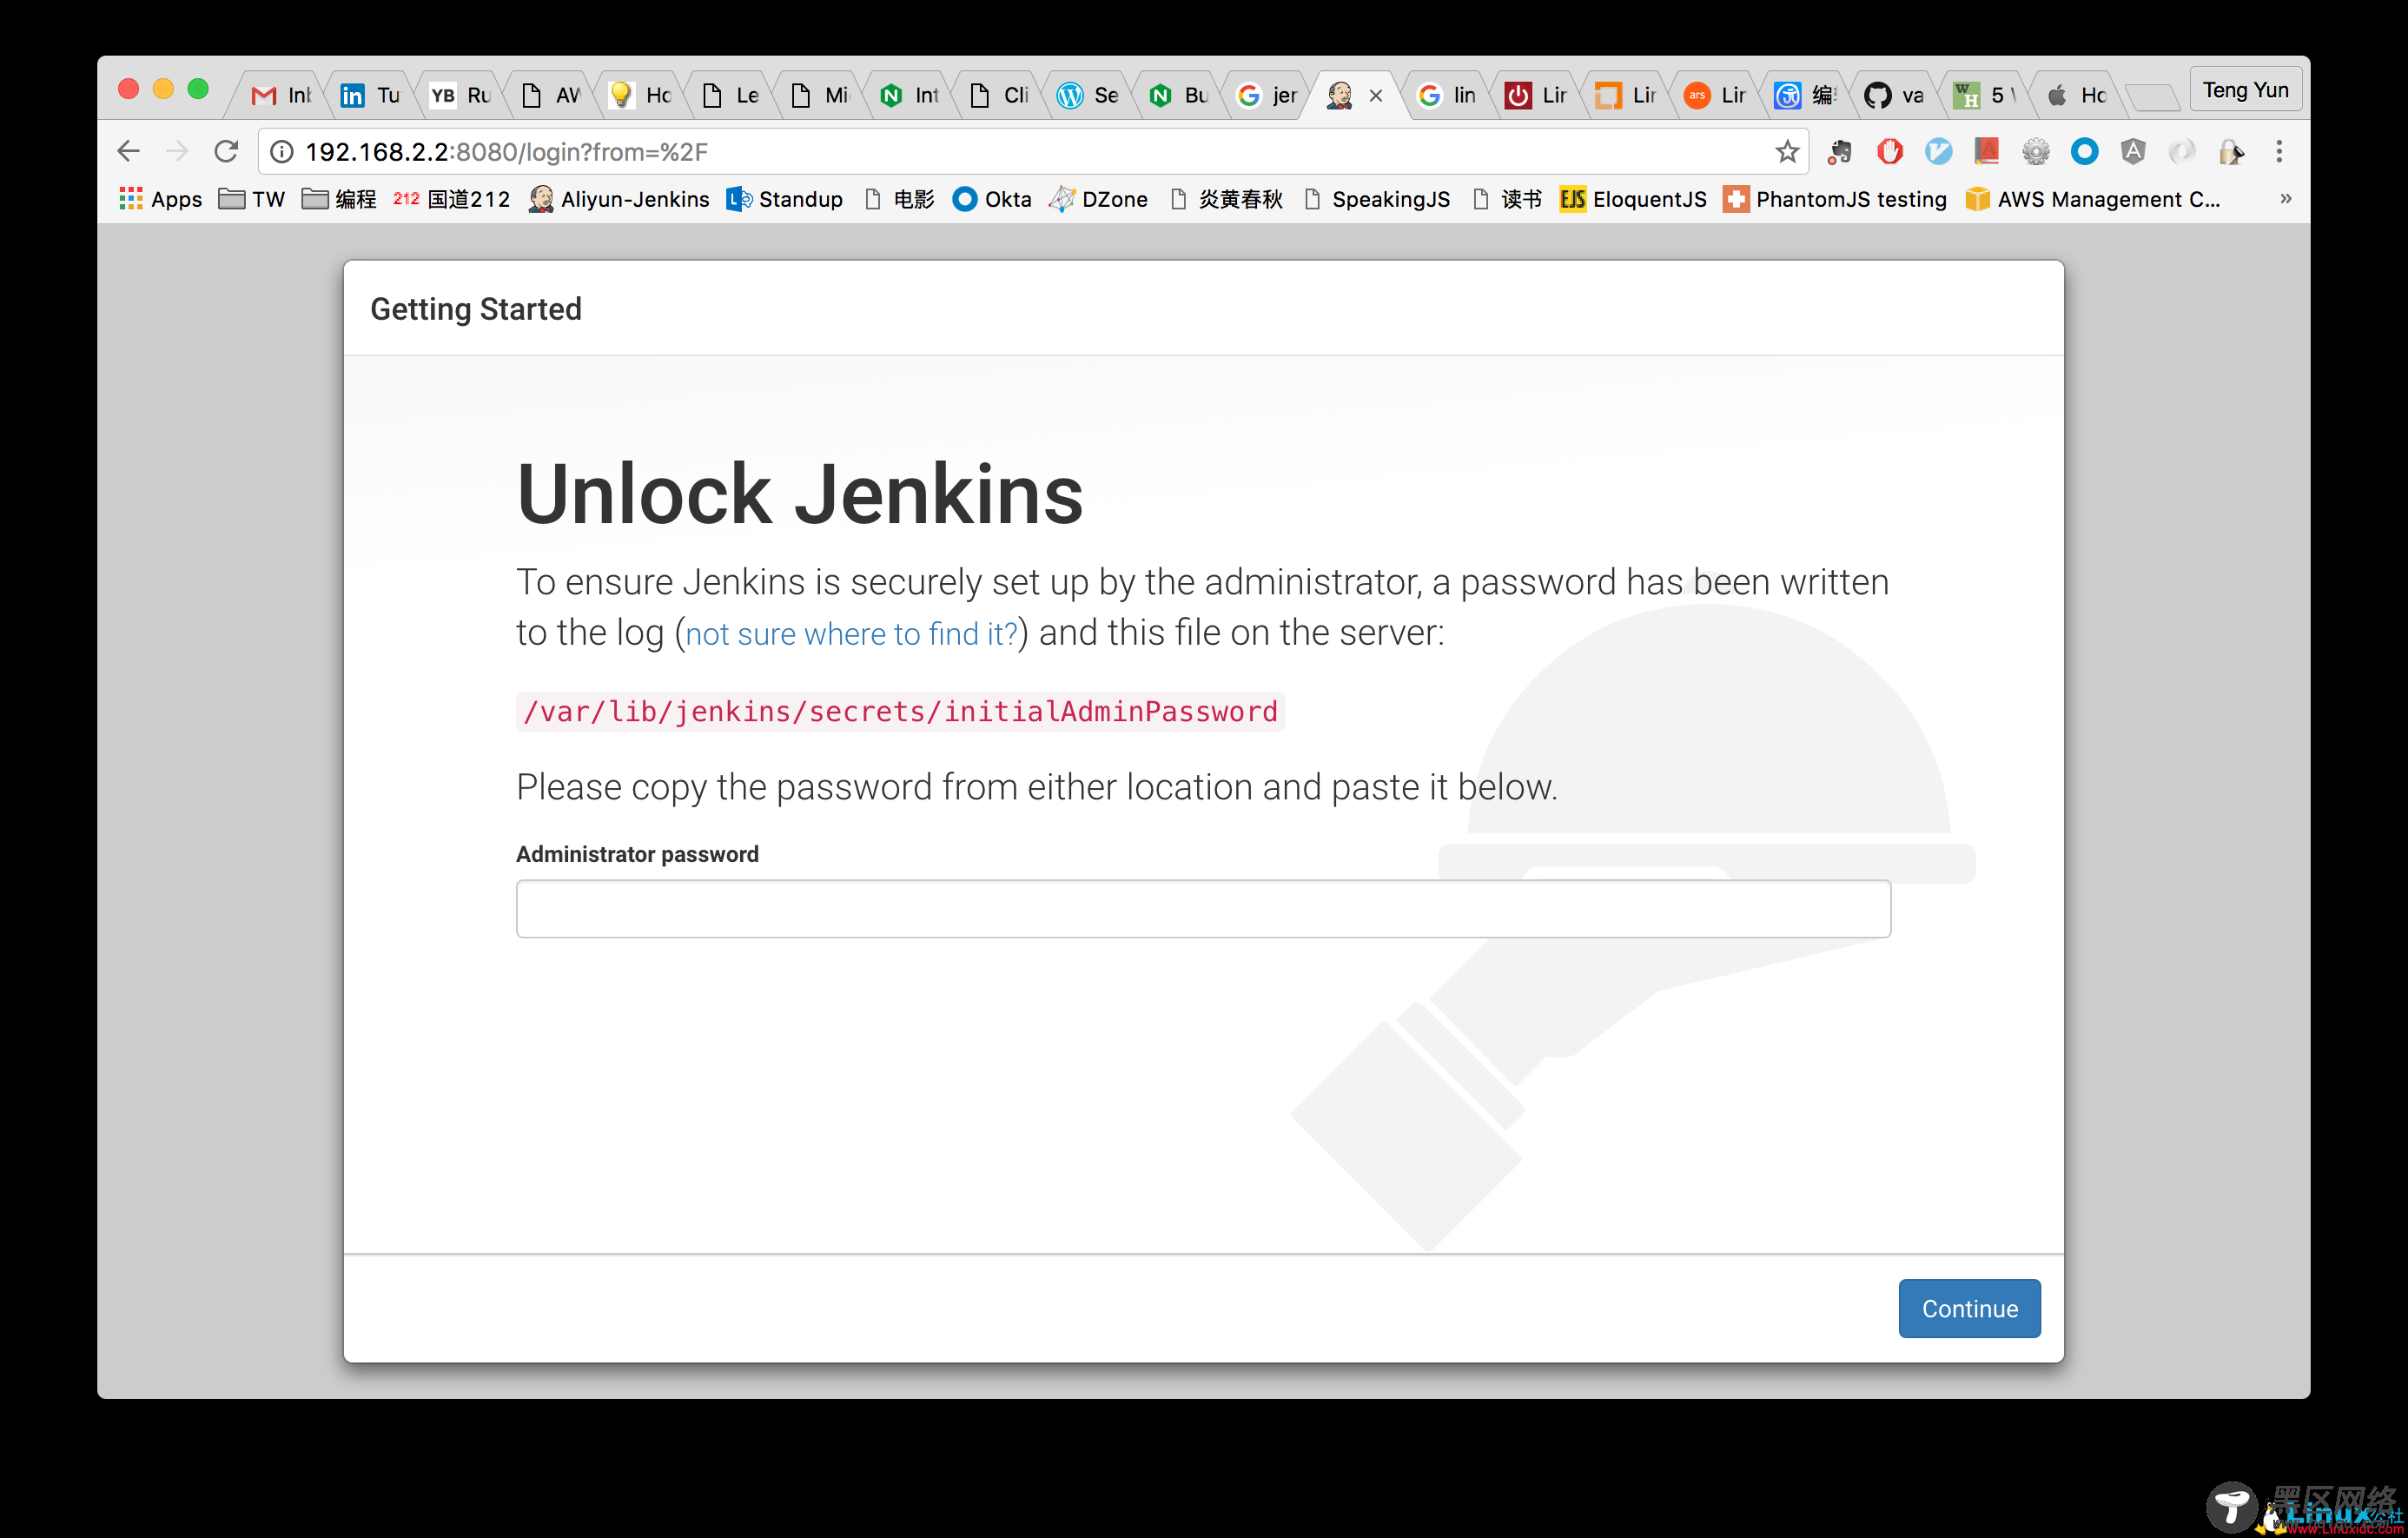Click the red bookmark extension icon
This screenshot has width=2408, height=1538.
(x=1986, y=151)
